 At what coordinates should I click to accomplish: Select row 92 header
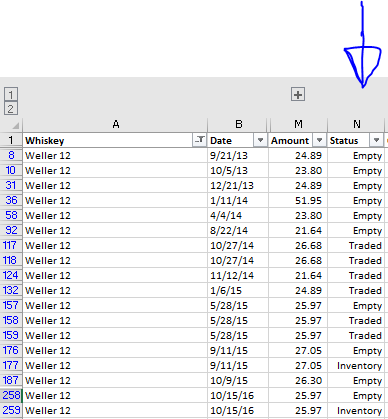pyautogui.click(x=11, y=230)
